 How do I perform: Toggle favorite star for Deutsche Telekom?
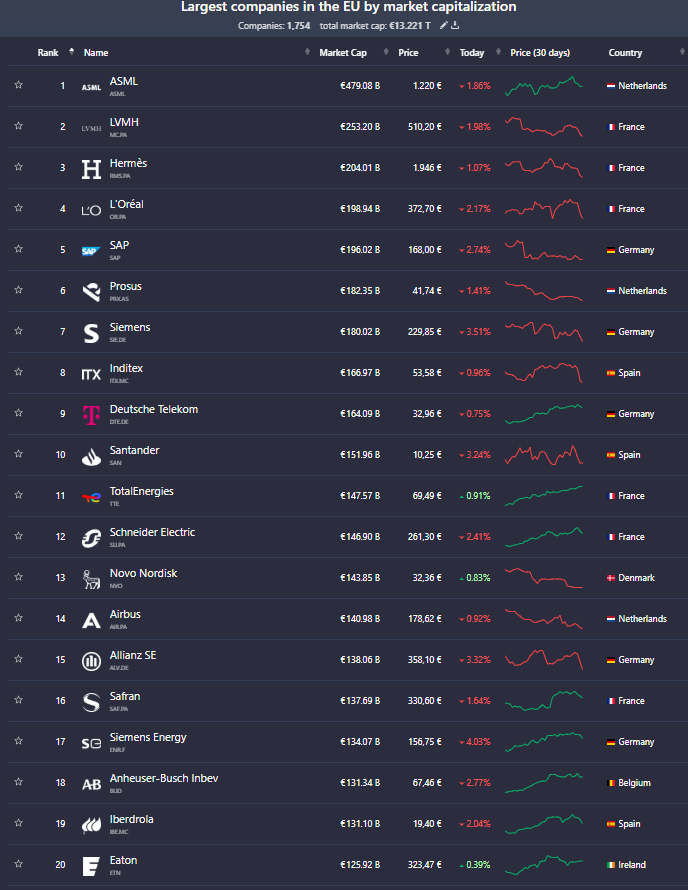point(18,413)
